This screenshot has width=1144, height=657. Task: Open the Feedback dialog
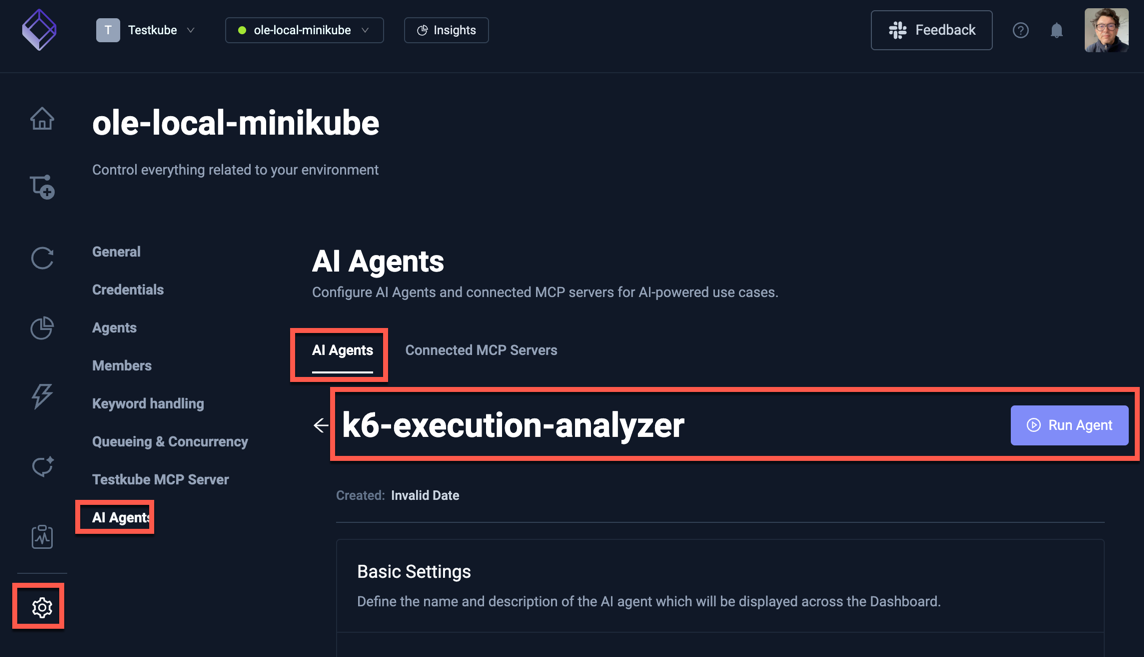coord(931,30)
